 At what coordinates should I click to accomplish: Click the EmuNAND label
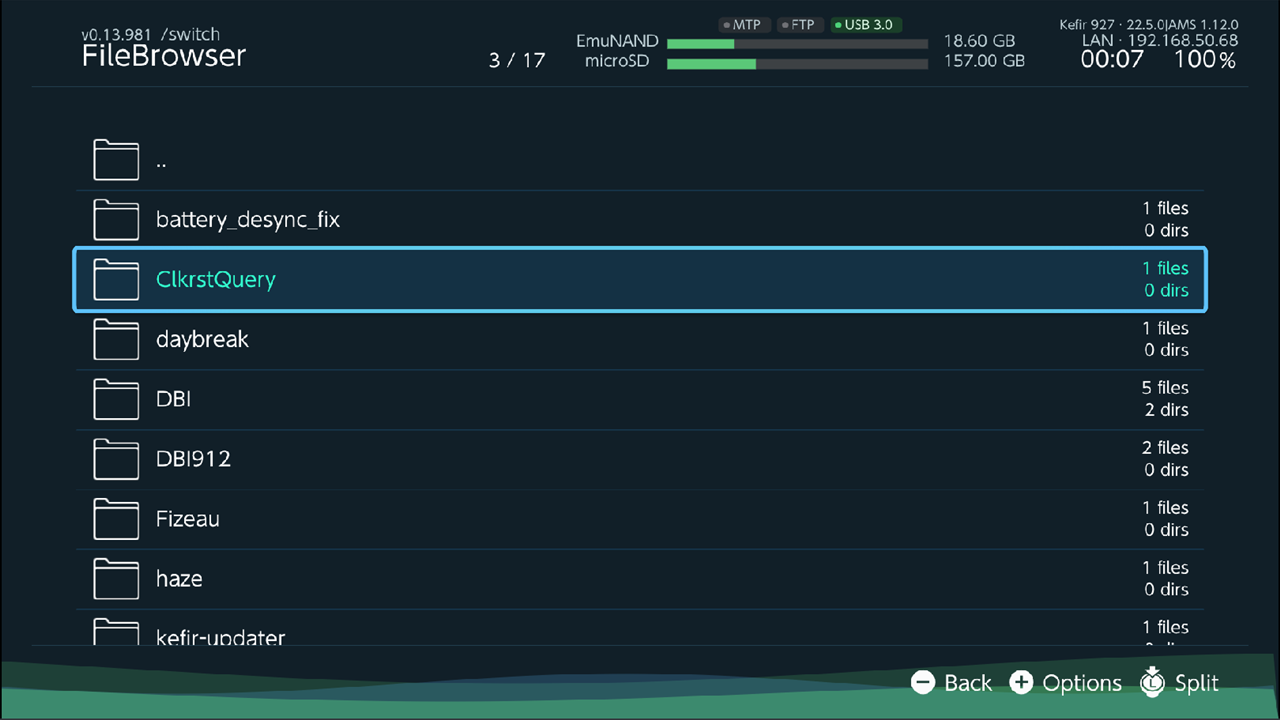tap(617, 42)
